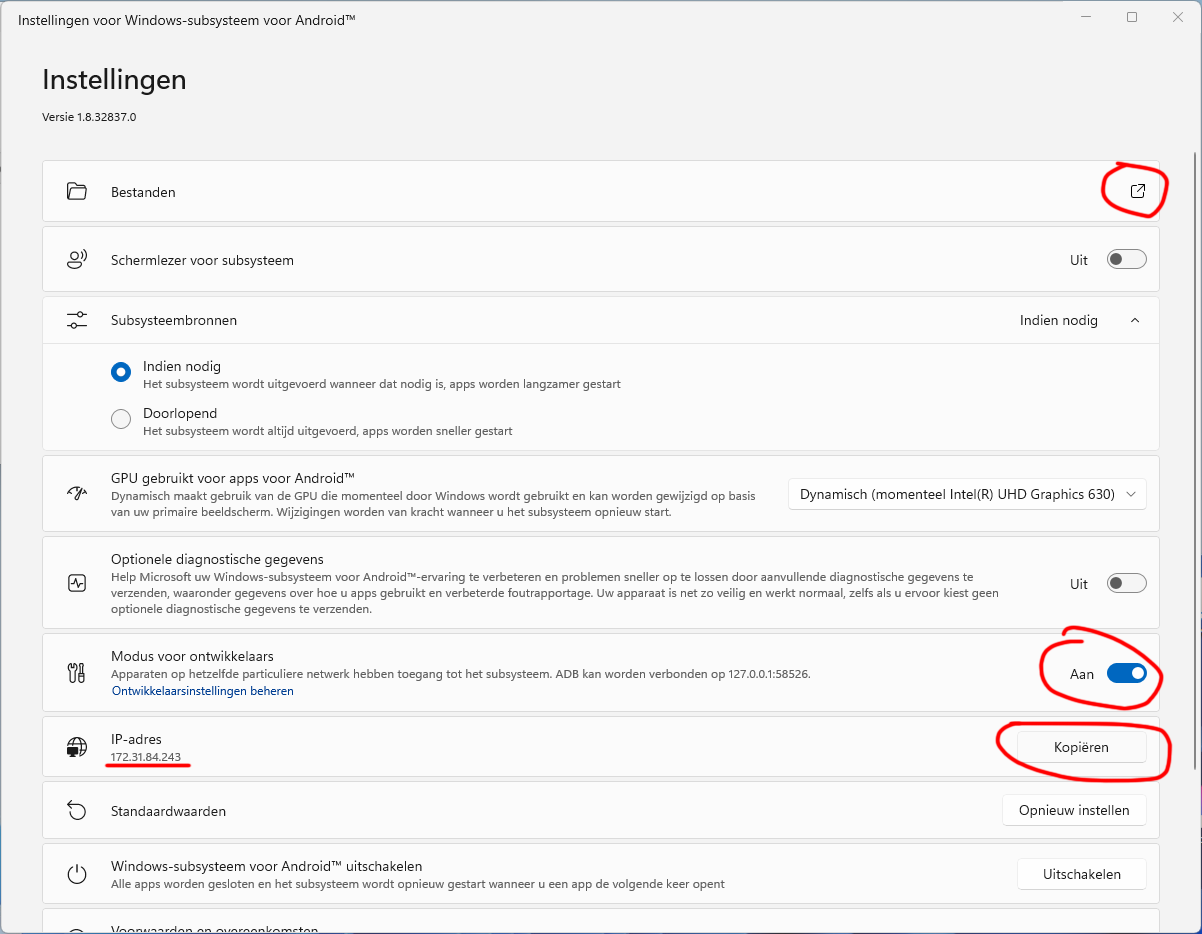Click the Bestanden folder icon
This screenshot has height=934, width=1202.
tap(77, 191)
